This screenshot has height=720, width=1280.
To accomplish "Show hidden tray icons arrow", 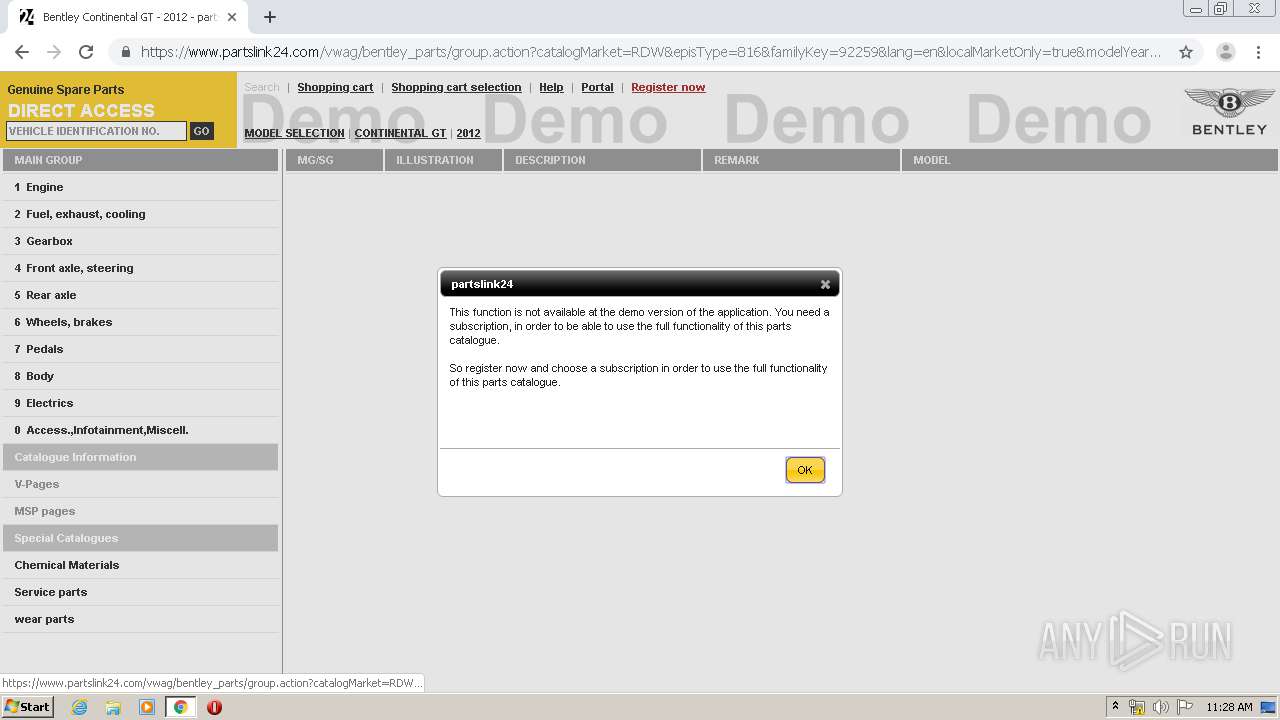I will [1115, 707].
